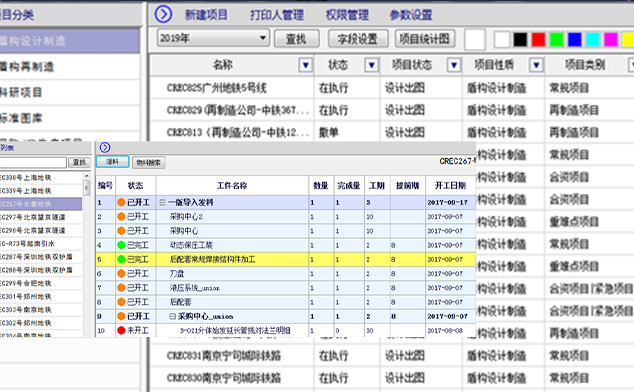Select the highlighted 盾构设计制造 category
Image resolution: width=634 pixels, height=392 pixels.
point(70,41)
